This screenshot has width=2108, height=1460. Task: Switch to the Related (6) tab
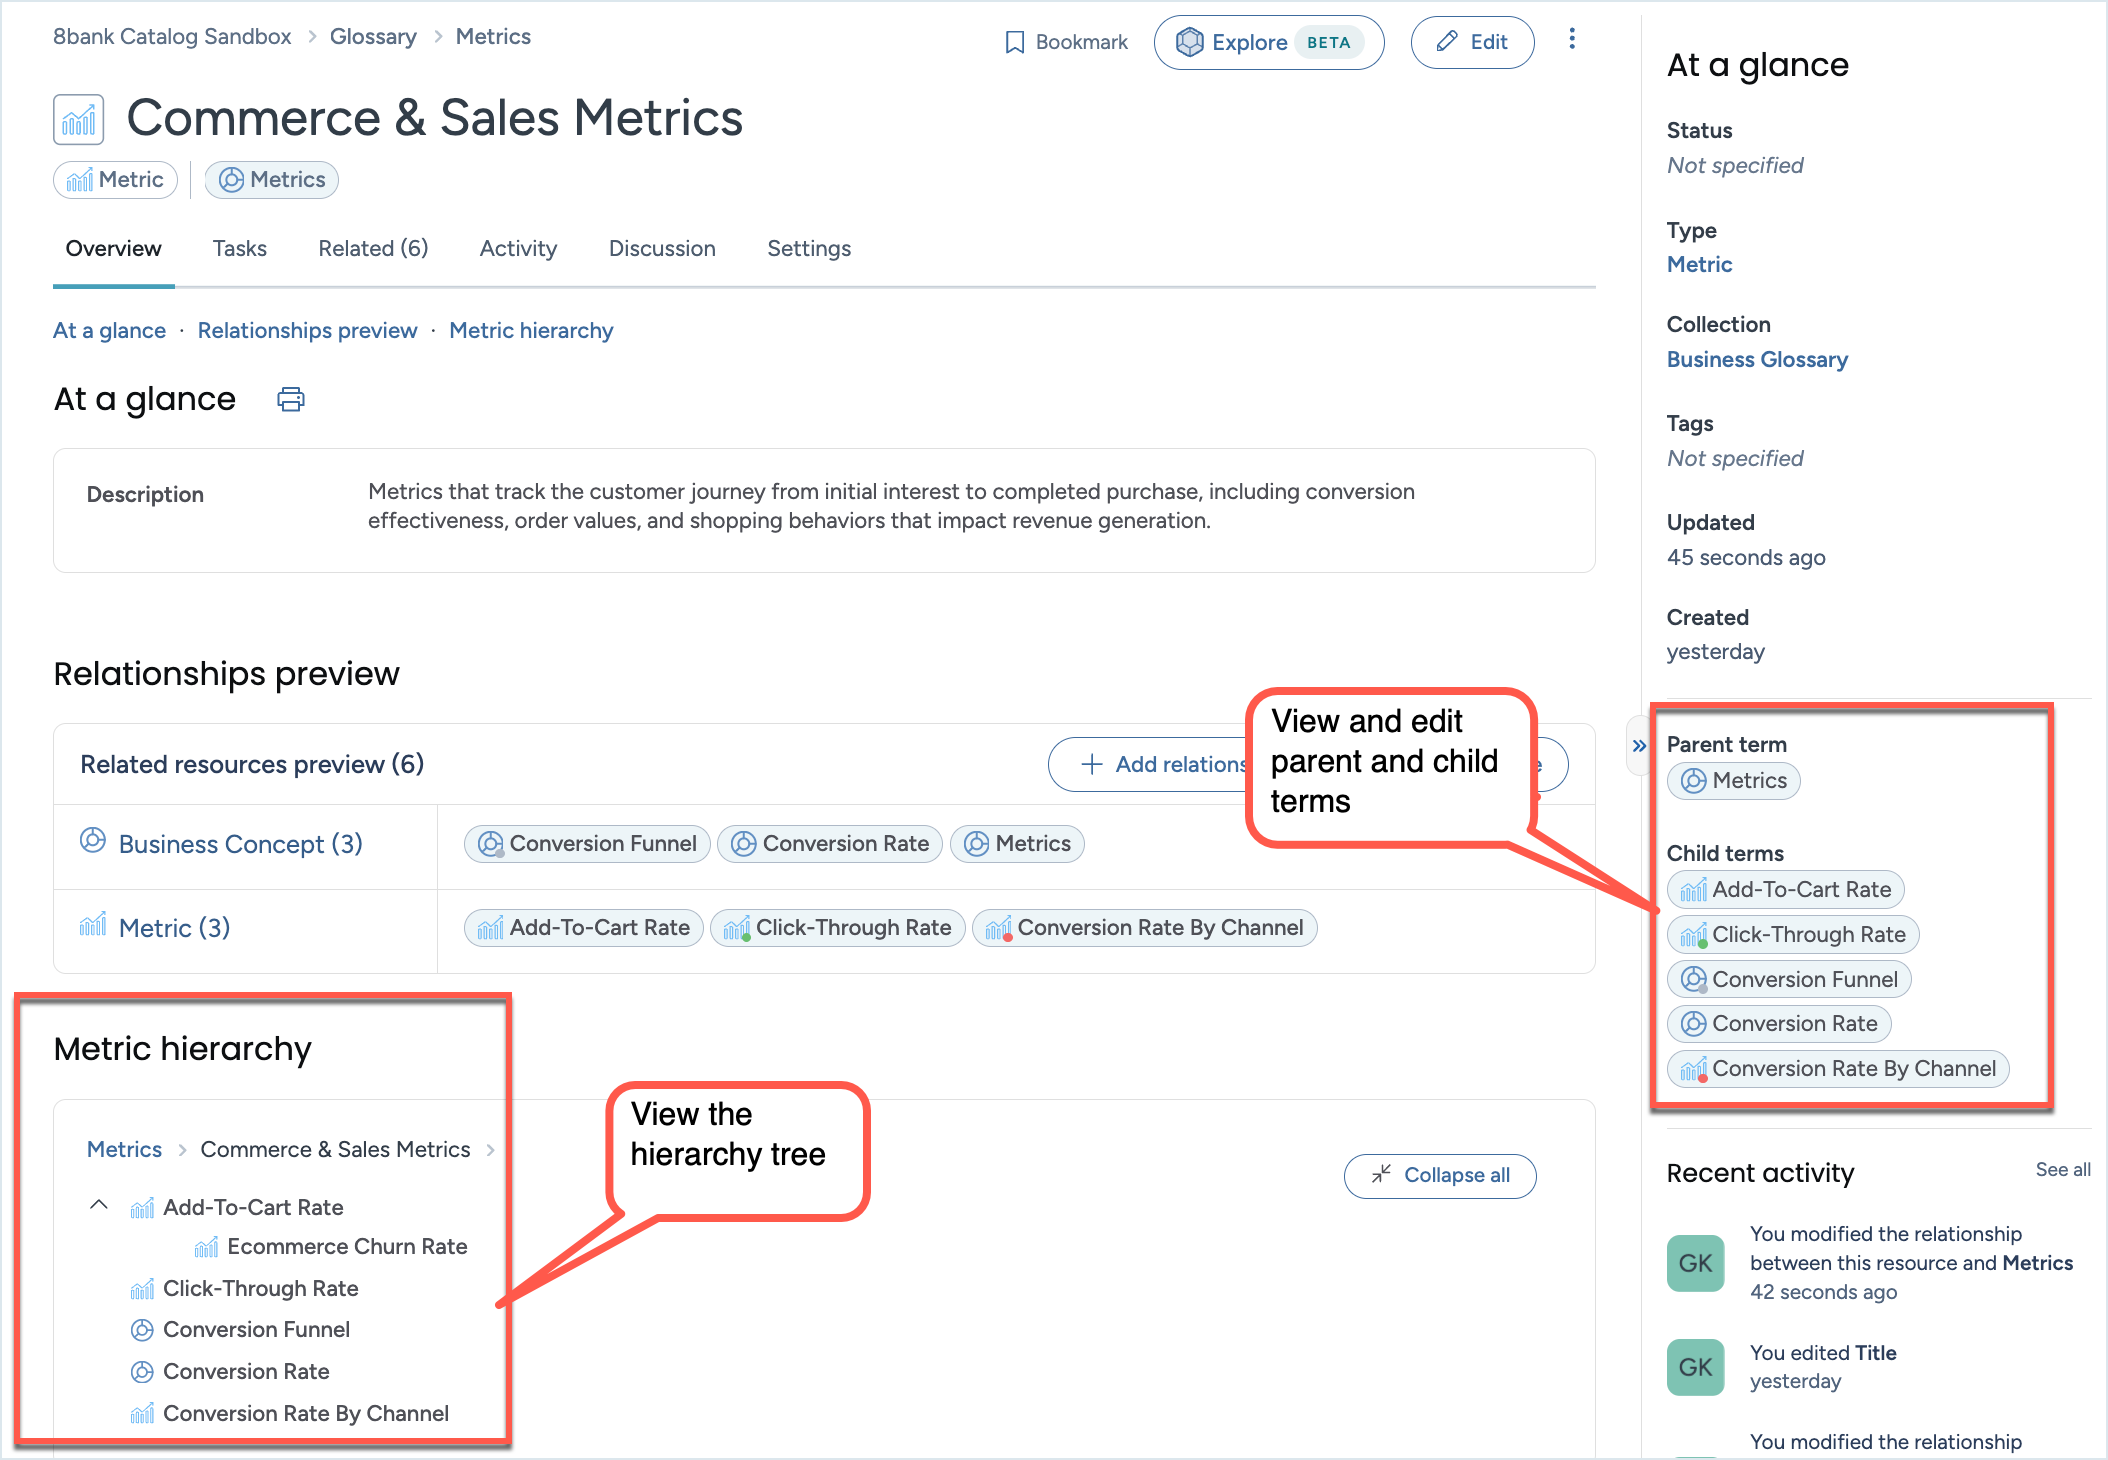coord(373,249)
